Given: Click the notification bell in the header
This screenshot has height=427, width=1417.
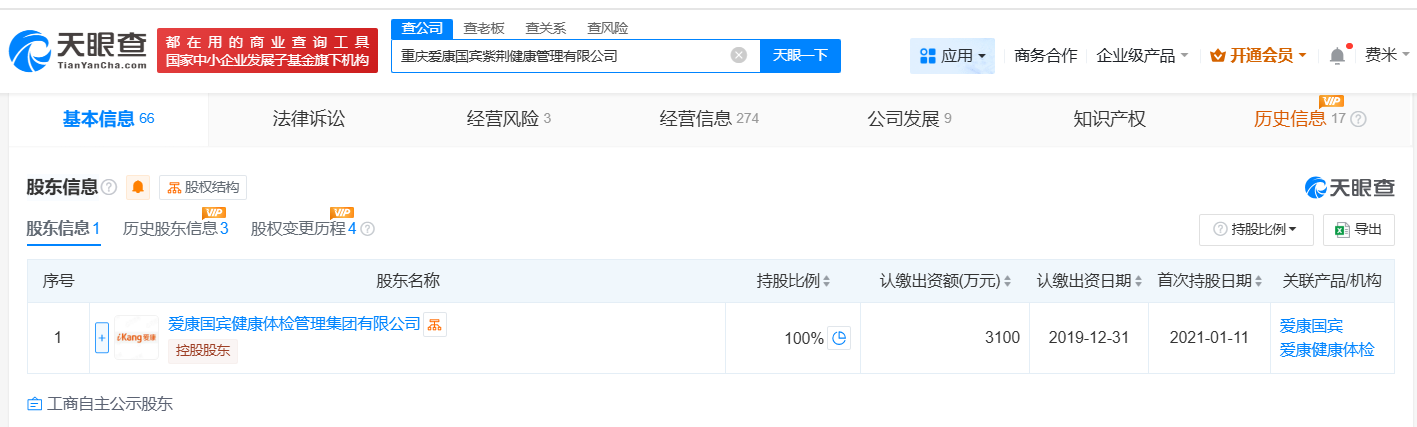Looking at the screenshot, I should click(x=1337, y=56).
